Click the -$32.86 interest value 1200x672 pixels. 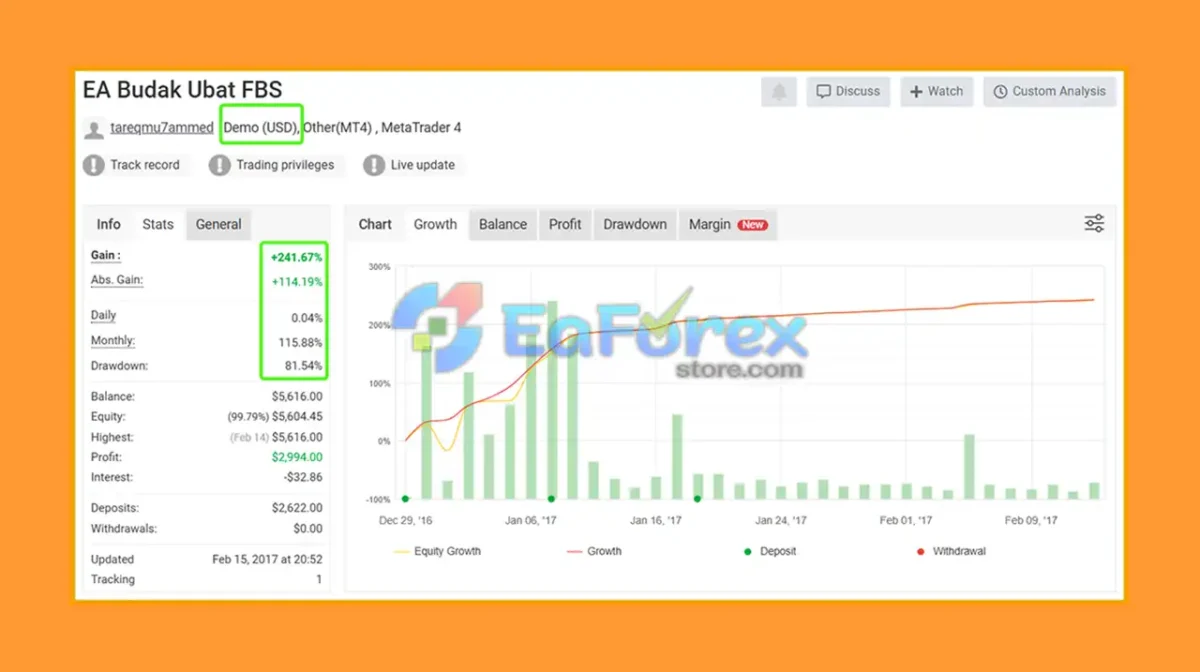(x=304, y=478)
